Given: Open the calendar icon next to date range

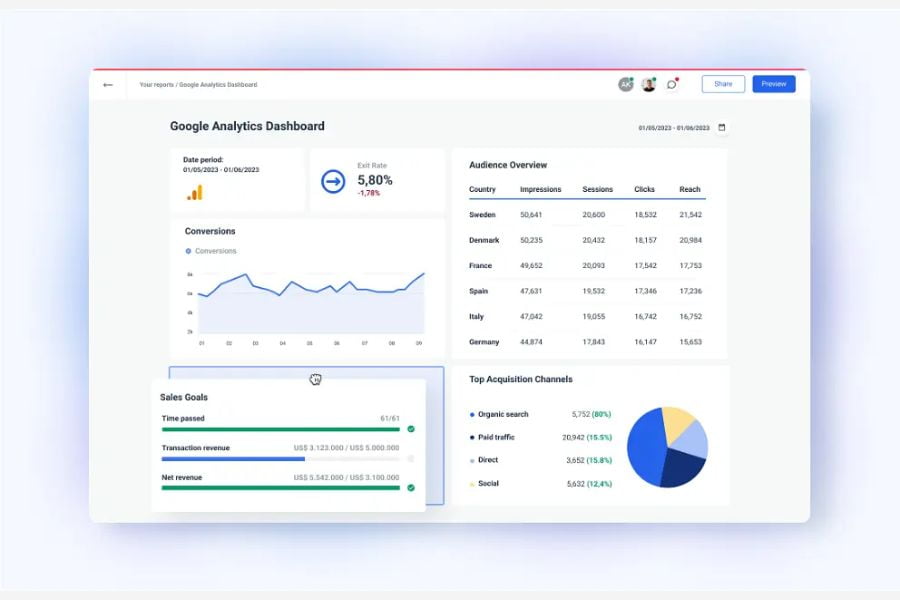Looking at the screenshot, I should (720, 128).
